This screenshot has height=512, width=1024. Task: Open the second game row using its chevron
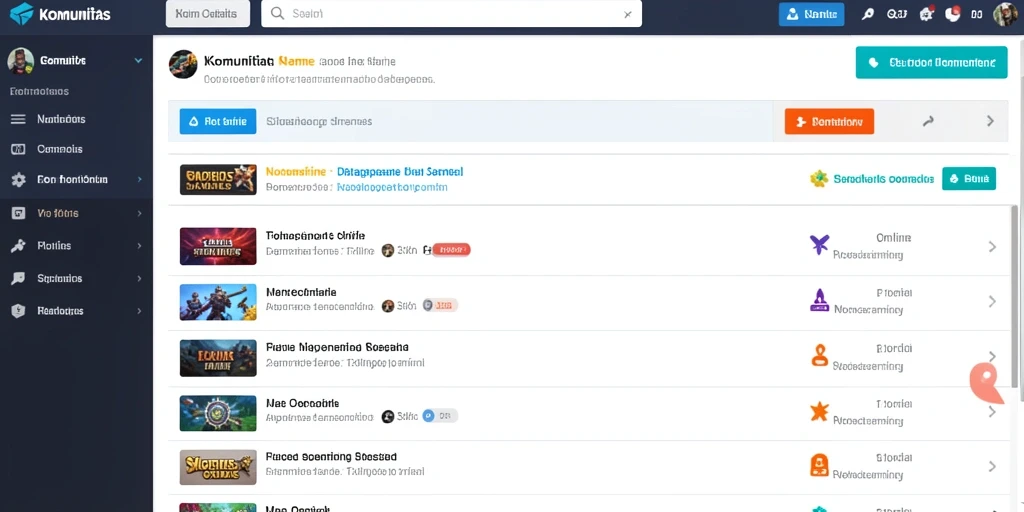point(992,301)
